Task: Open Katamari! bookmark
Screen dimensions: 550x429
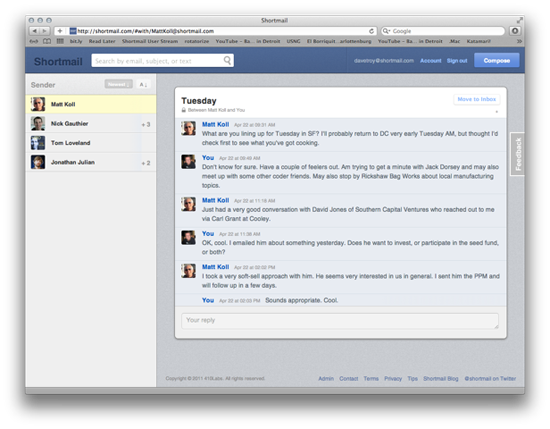Action: [x=478, y=41]
